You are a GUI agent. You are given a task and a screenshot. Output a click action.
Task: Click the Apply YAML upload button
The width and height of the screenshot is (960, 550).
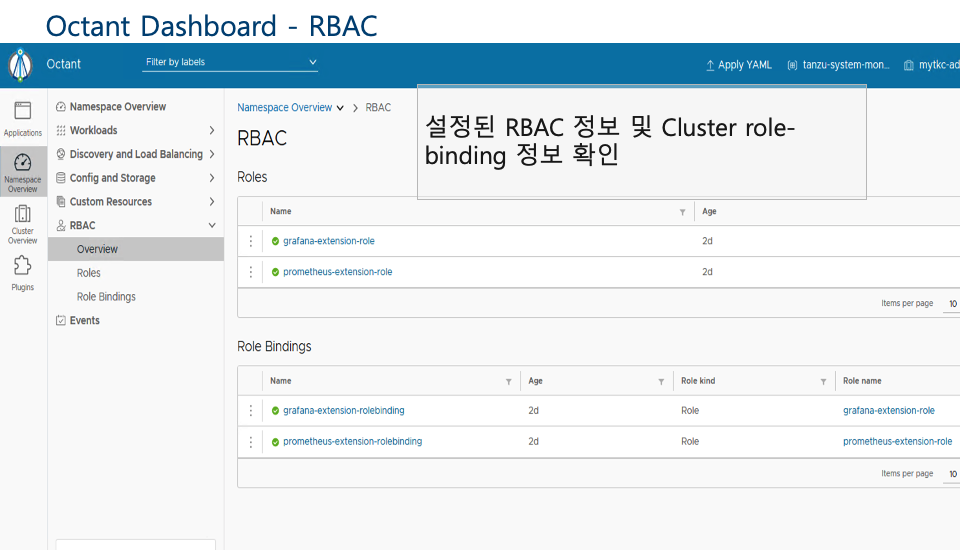tap(738, 65)
